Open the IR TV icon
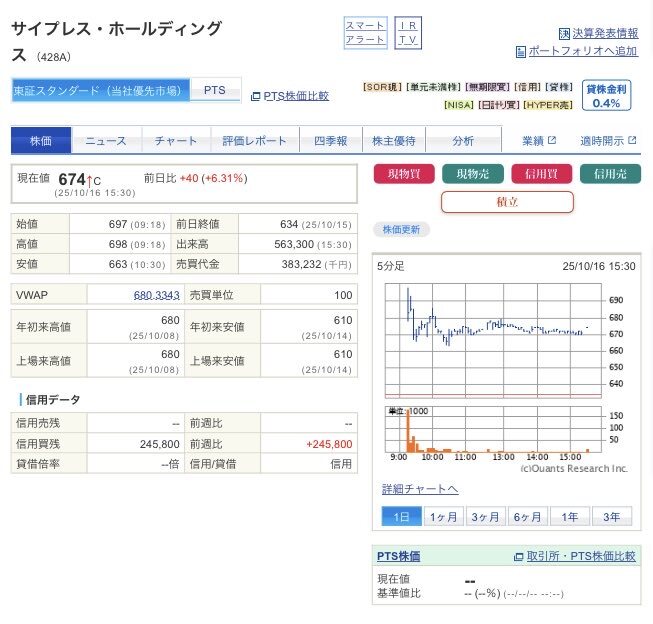653x624 pixels. [408, 32]
